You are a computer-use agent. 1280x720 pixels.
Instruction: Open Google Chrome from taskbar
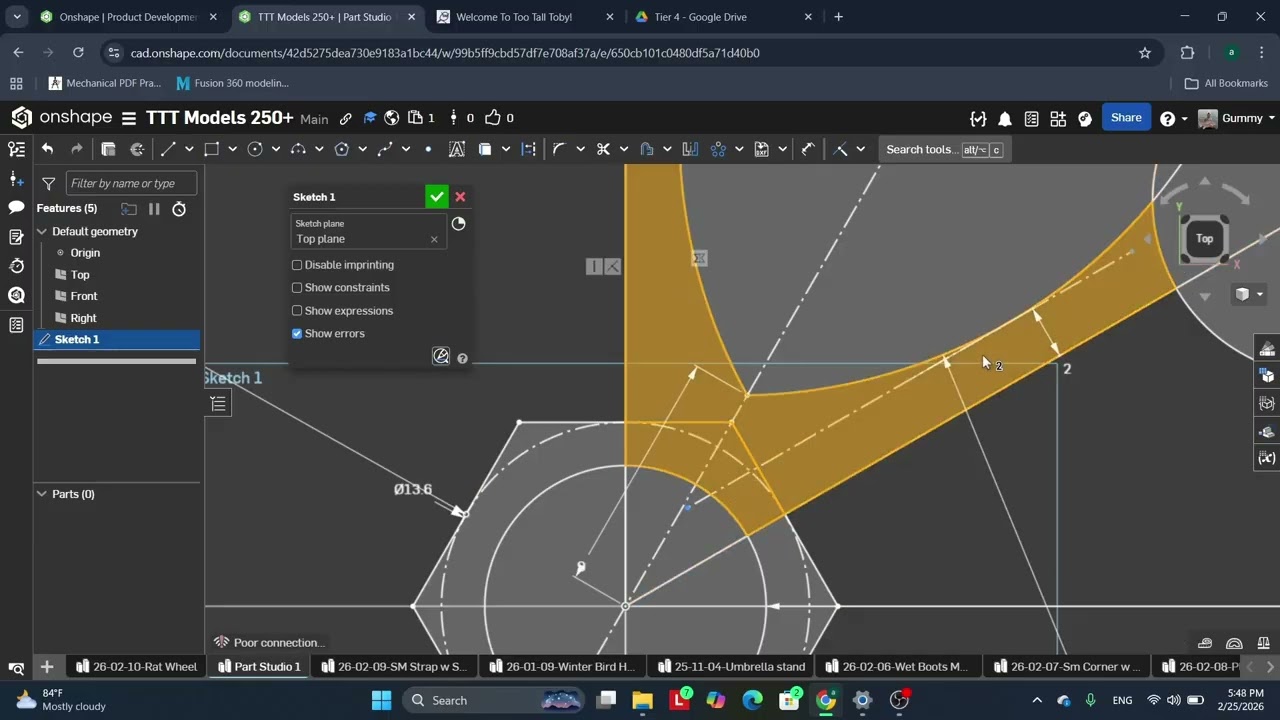(826, 700)
